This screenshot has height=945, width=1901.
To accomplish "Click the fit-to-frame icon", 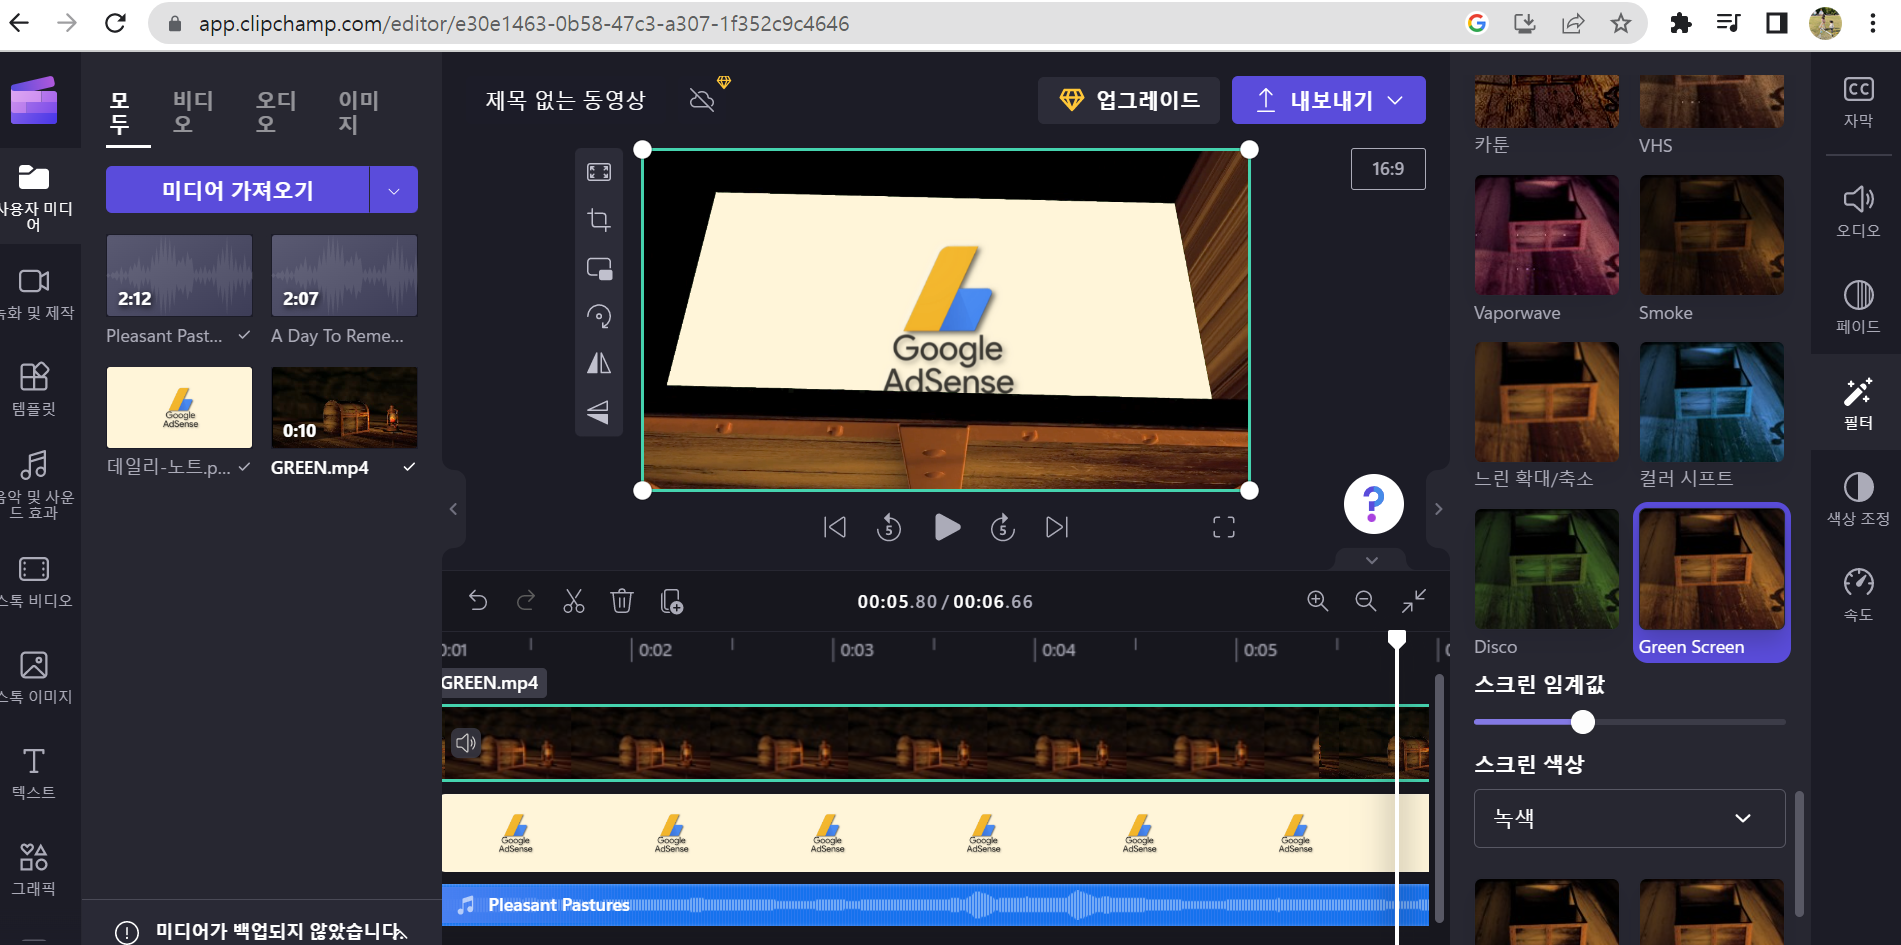I will coord(599,172).
